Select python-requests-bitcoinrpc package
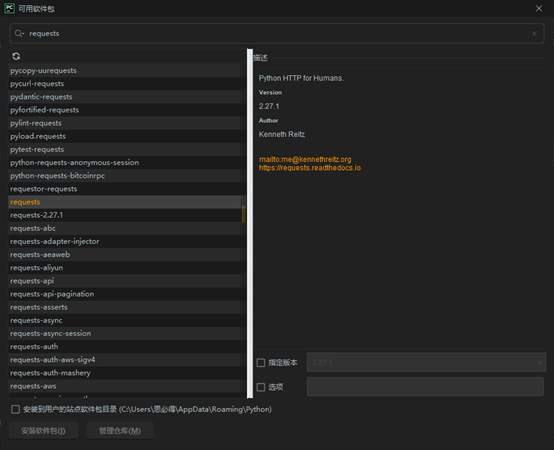Screen dimensions: 554x450 tap(125, 176)
